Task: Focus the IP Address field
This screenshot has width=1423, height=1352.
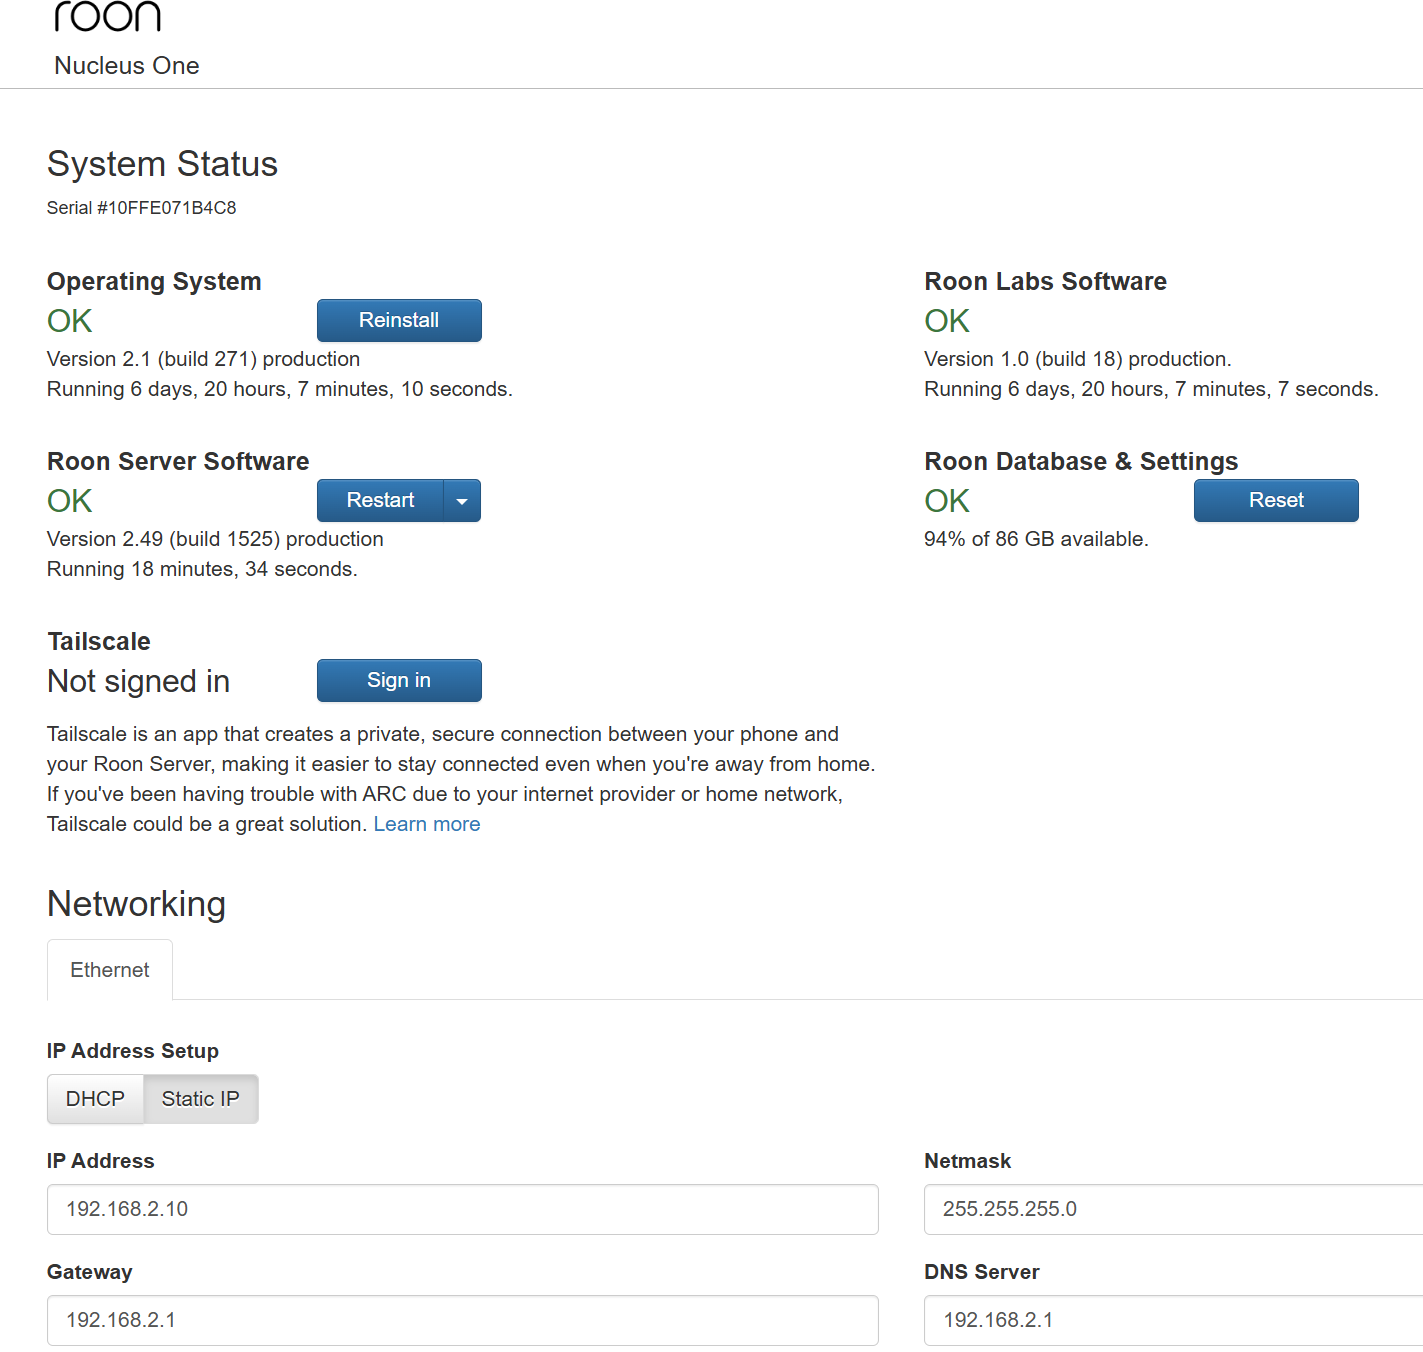Action: click(463, 1209)
